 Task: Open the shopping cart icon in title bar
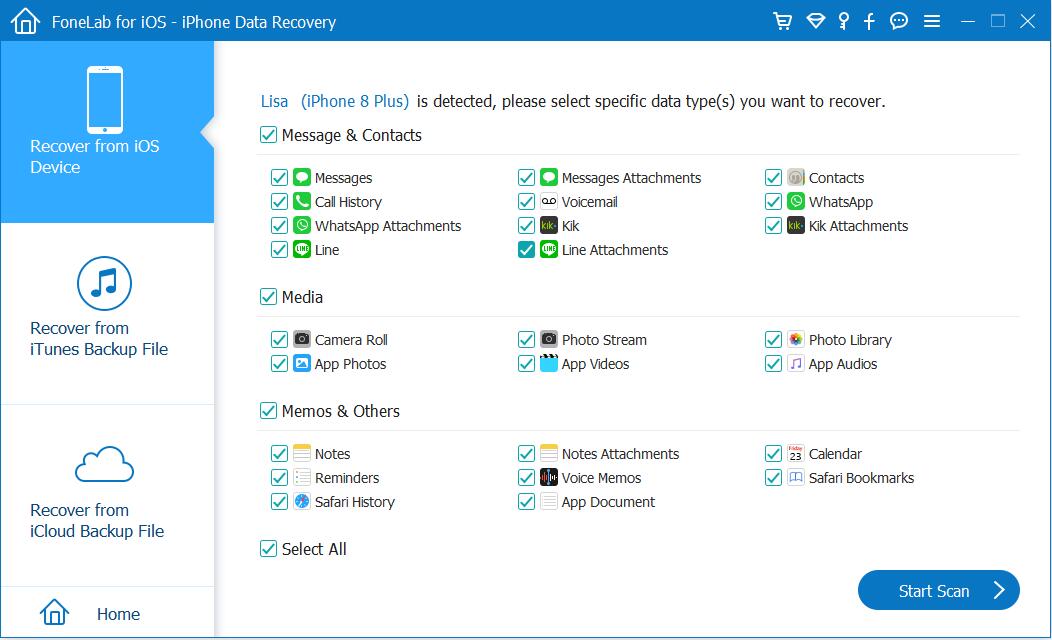(x=782, y=21)
